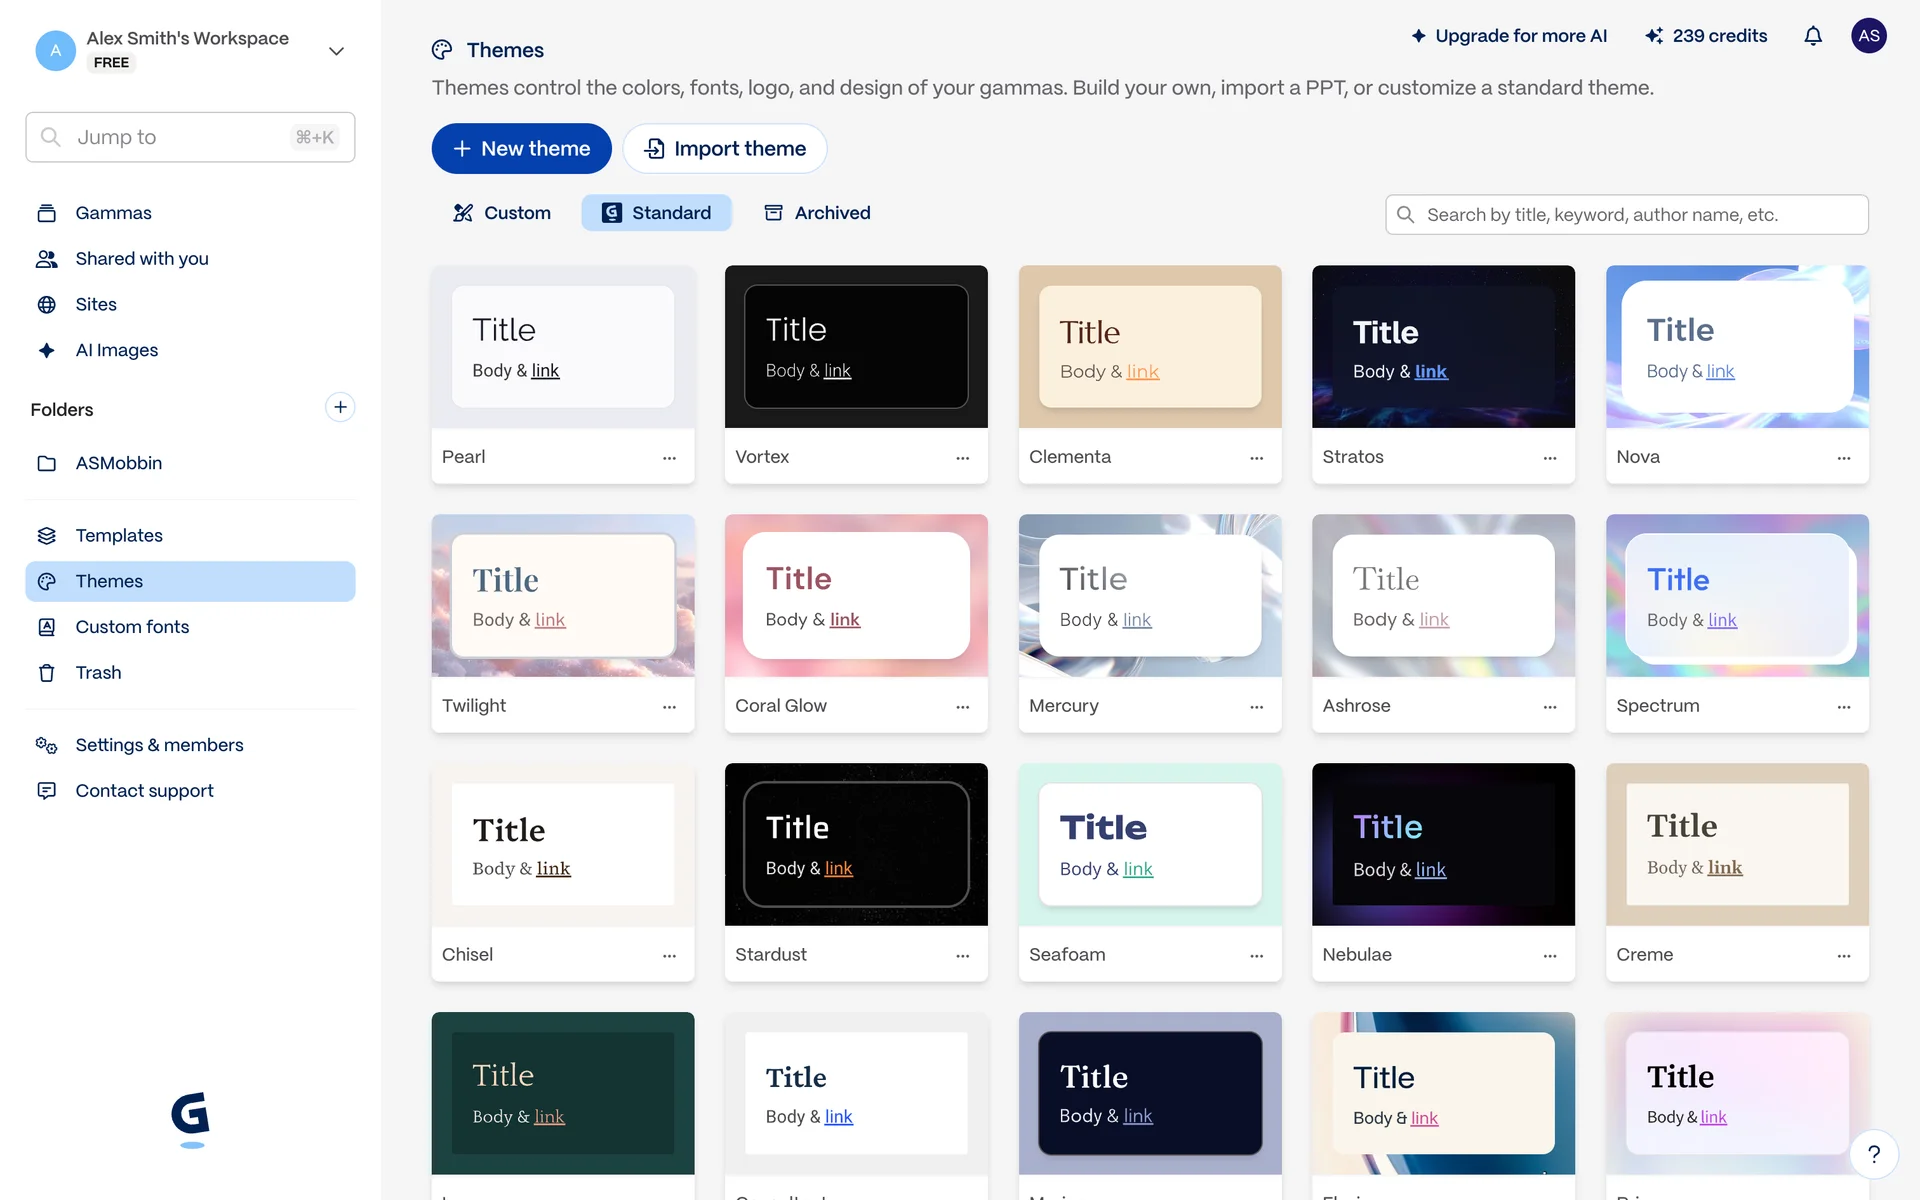This screenshot has height=1200, width=1920.
Task: Open Trash in sidebar
Action: click(98, 672)
